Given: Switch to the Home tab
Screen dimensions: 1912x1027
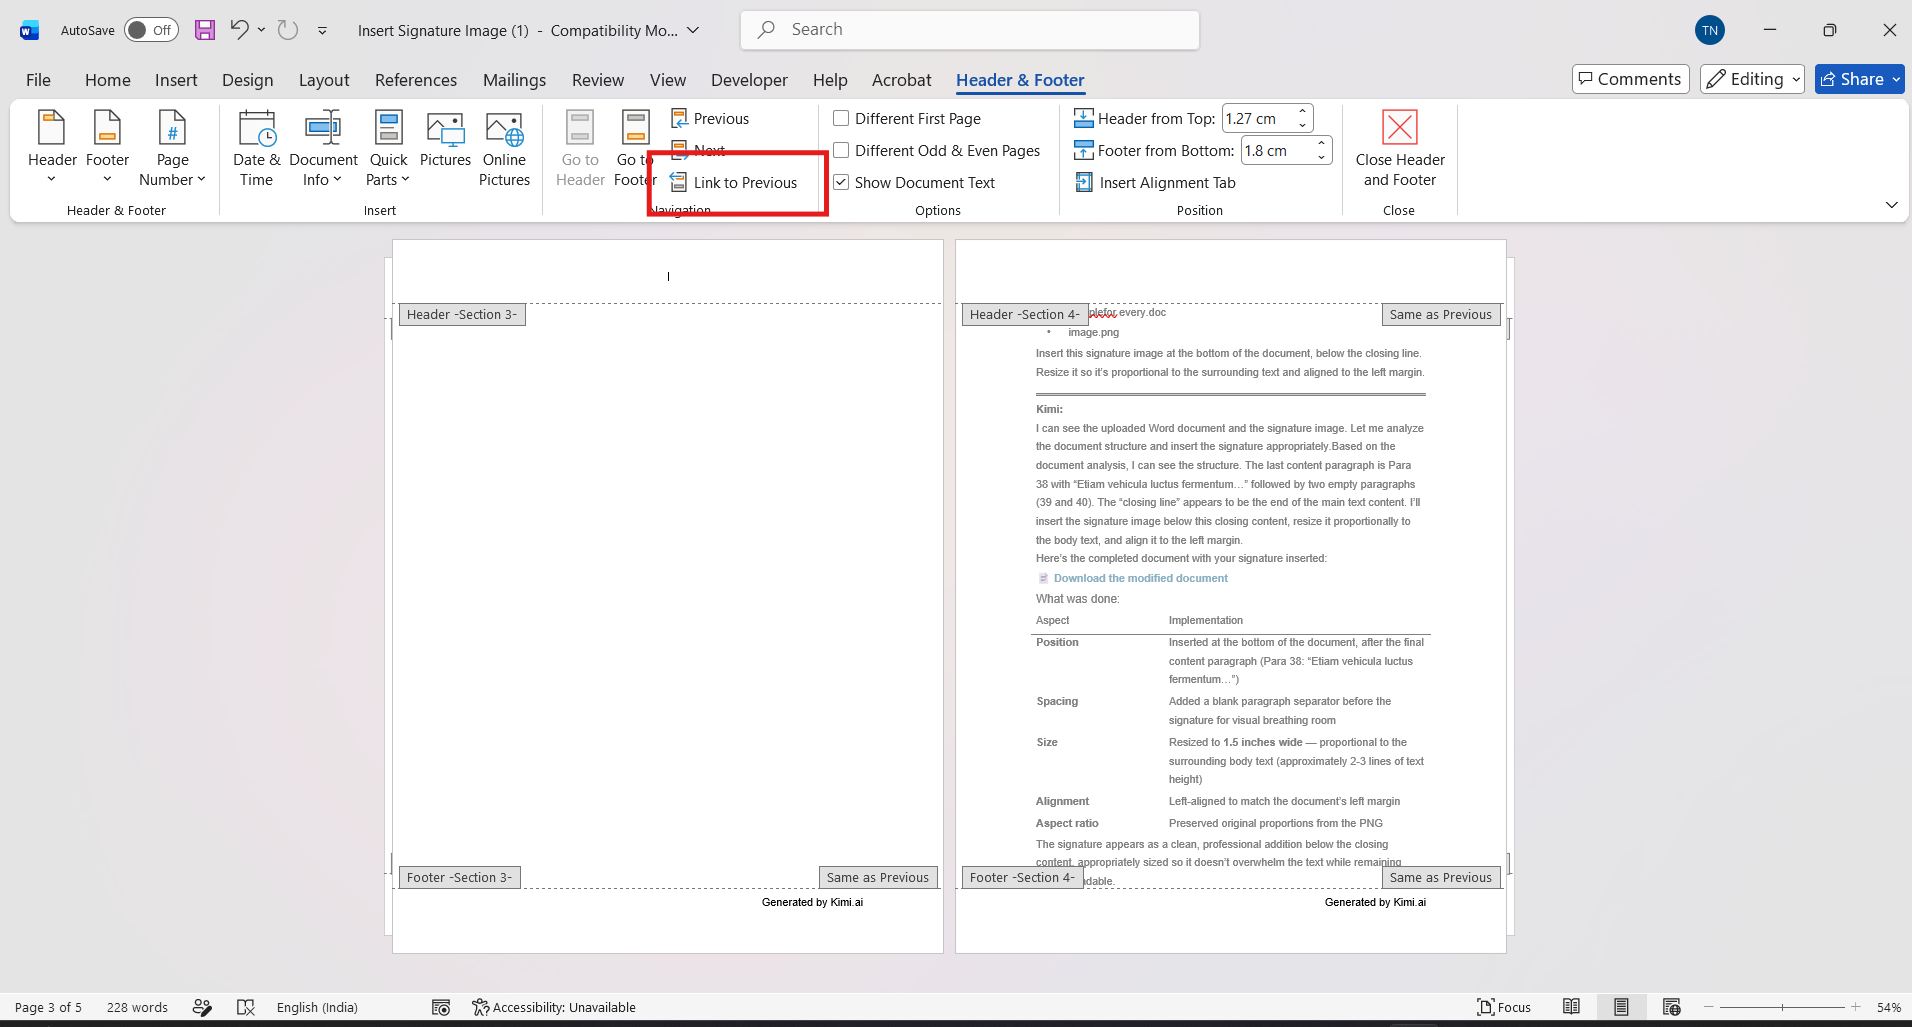Looking at the screenshot, I should (x=108, y=80).
